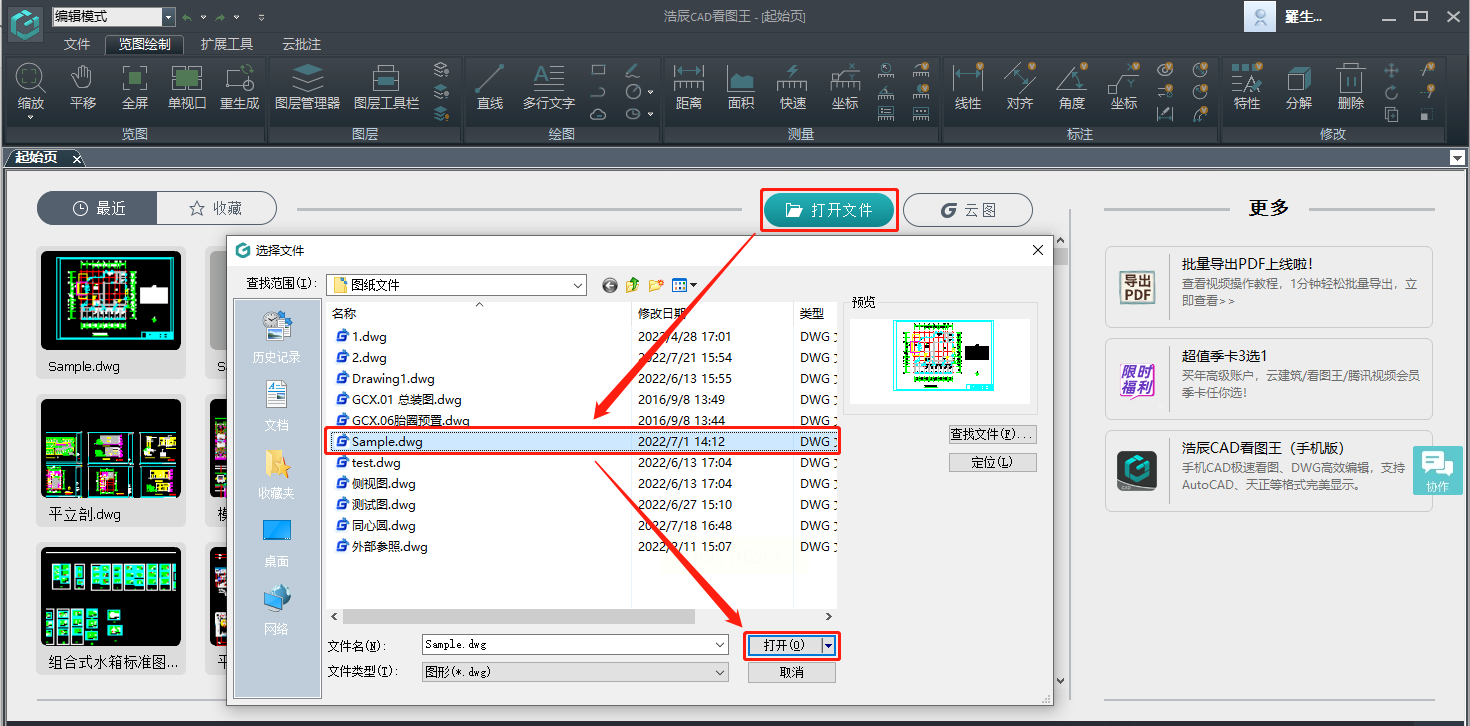Open the 云批注 ribbon tab

click(x=302, y=44)
